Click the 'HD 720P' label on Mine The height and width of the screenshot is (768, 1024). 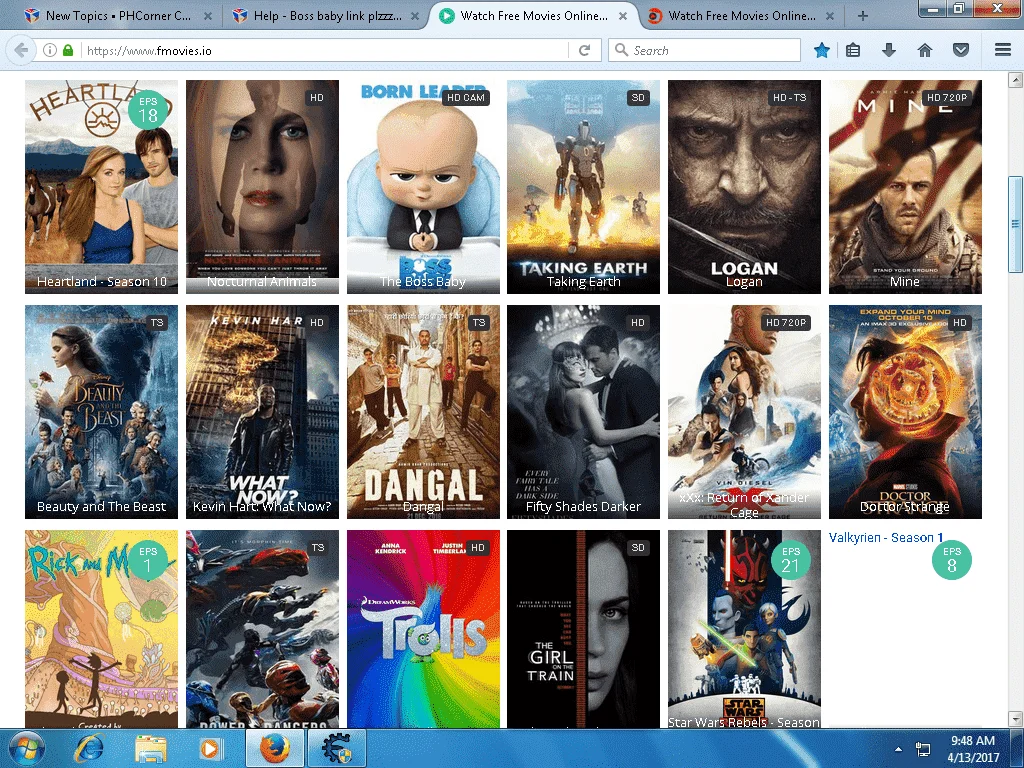(x=947, y=97)
